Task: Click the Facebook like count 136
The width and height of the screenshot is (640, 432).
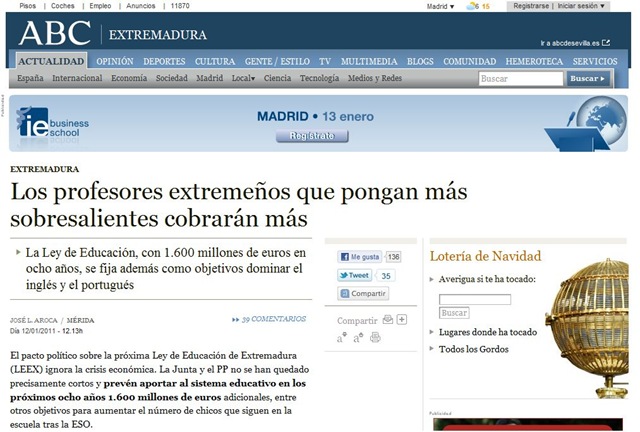Action: click(x=393, y=257)
